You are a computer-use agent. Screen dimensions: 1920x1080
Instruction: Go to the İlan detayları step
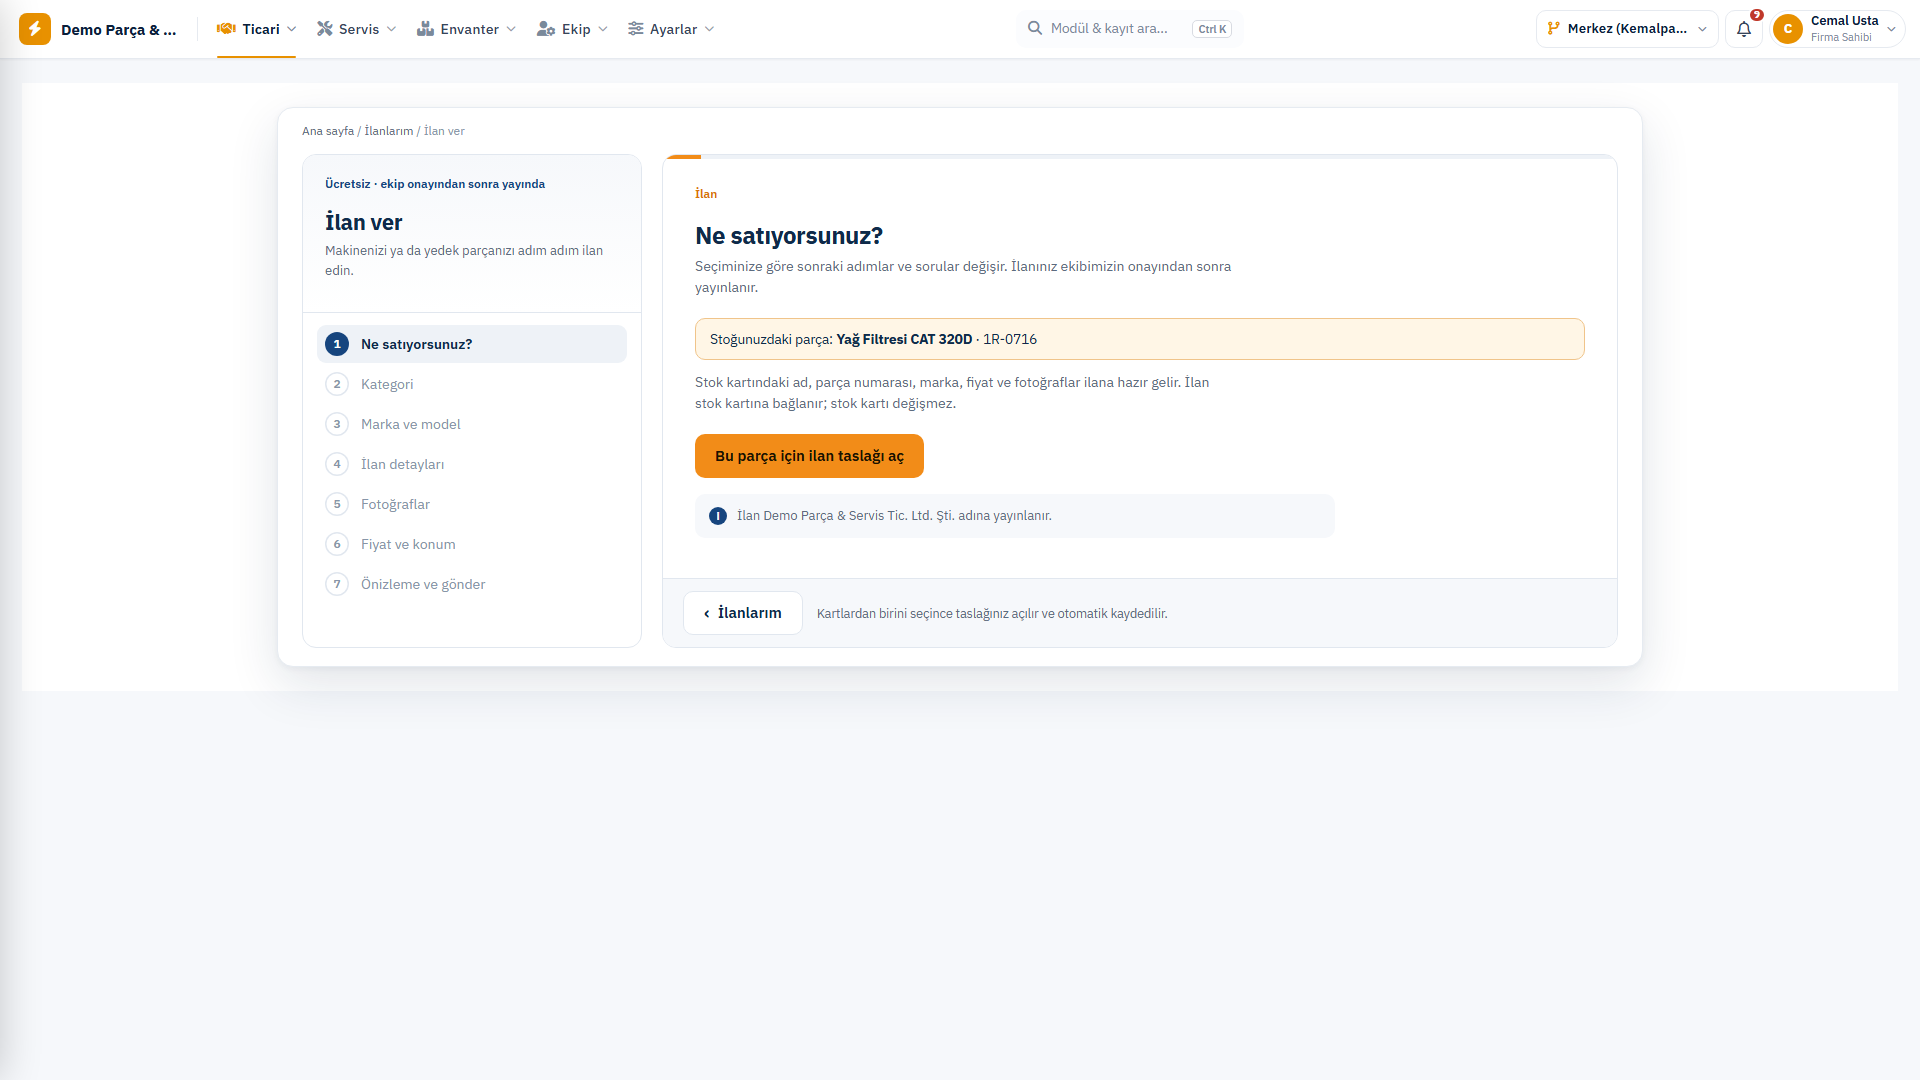coord(472,464)
